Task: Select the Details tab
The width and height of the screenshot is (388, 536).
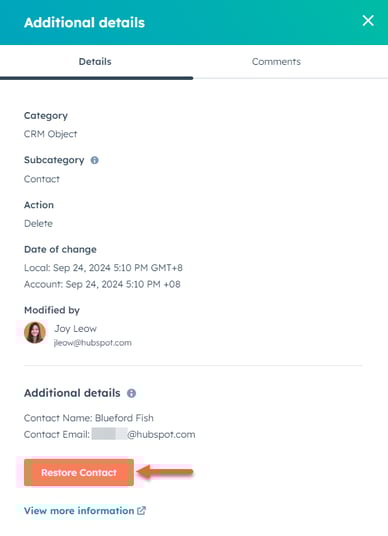Action: (x=95, y=62)
